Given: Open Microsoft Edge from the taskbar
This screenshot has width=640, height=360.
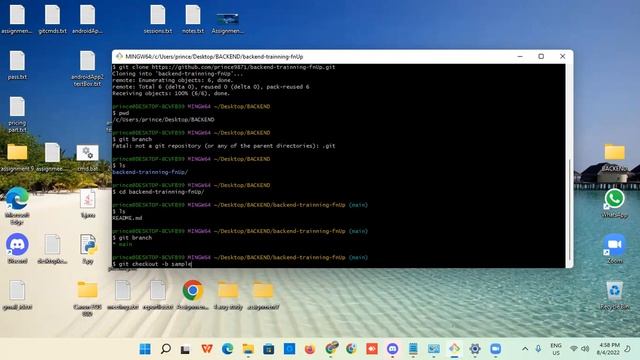Looking at the screenshot, I should pos(228,349).
